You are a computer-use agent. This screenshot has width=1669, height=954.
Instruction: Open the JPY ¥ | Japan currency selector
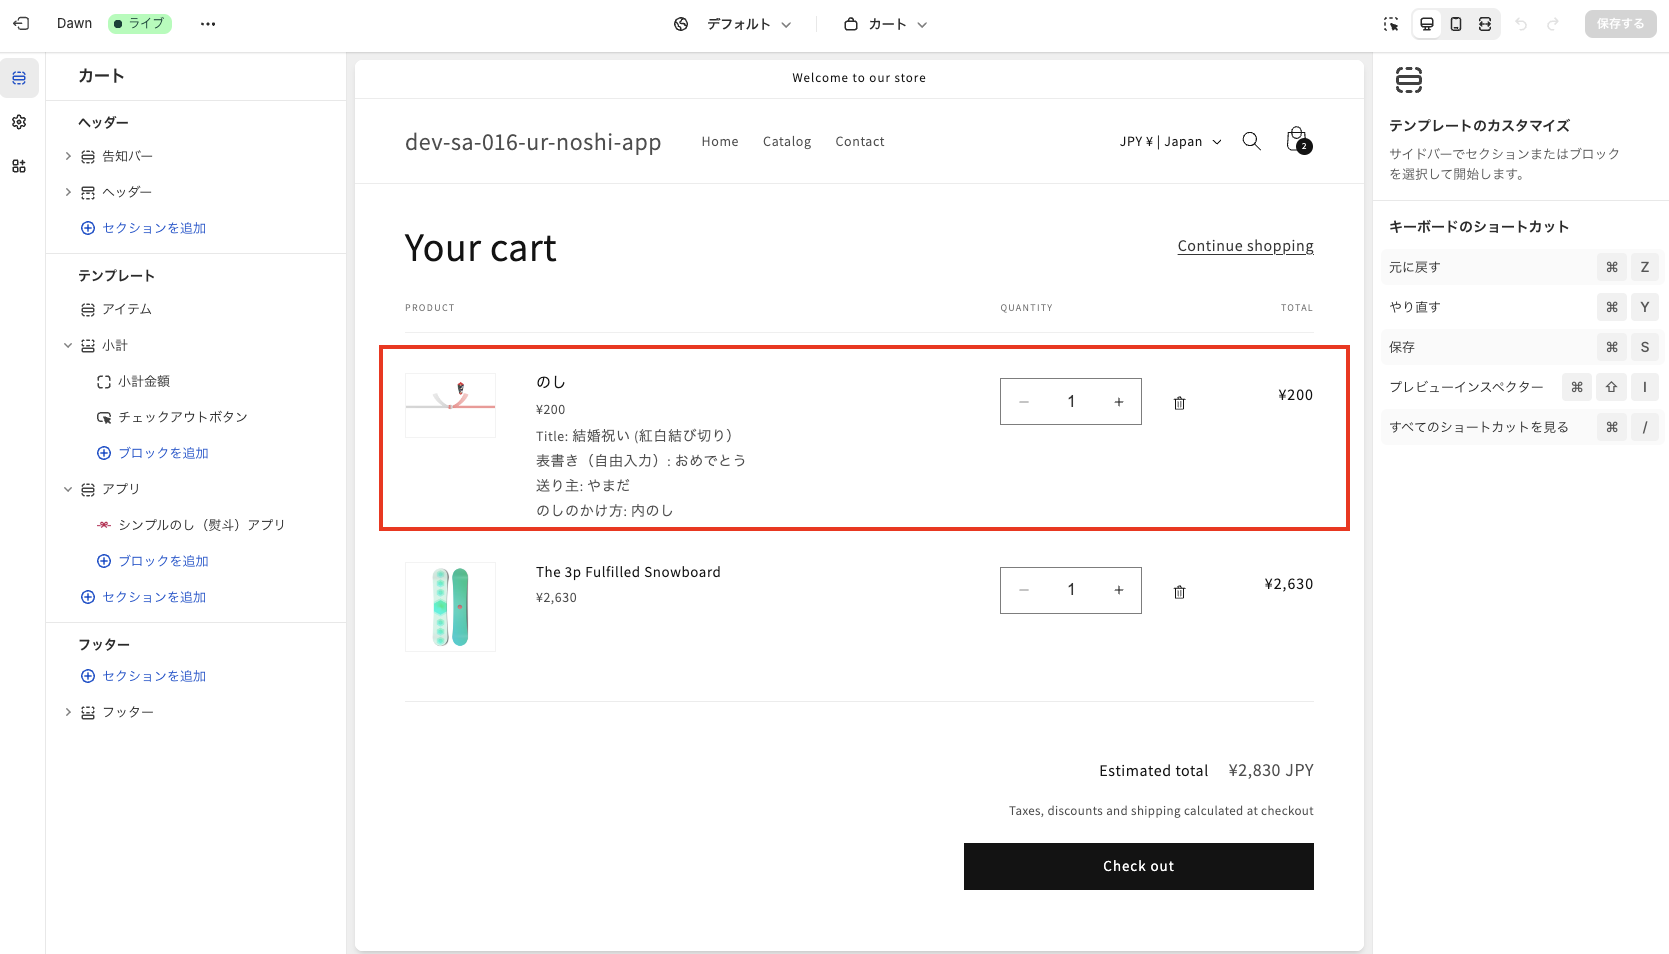(1170, 142)
